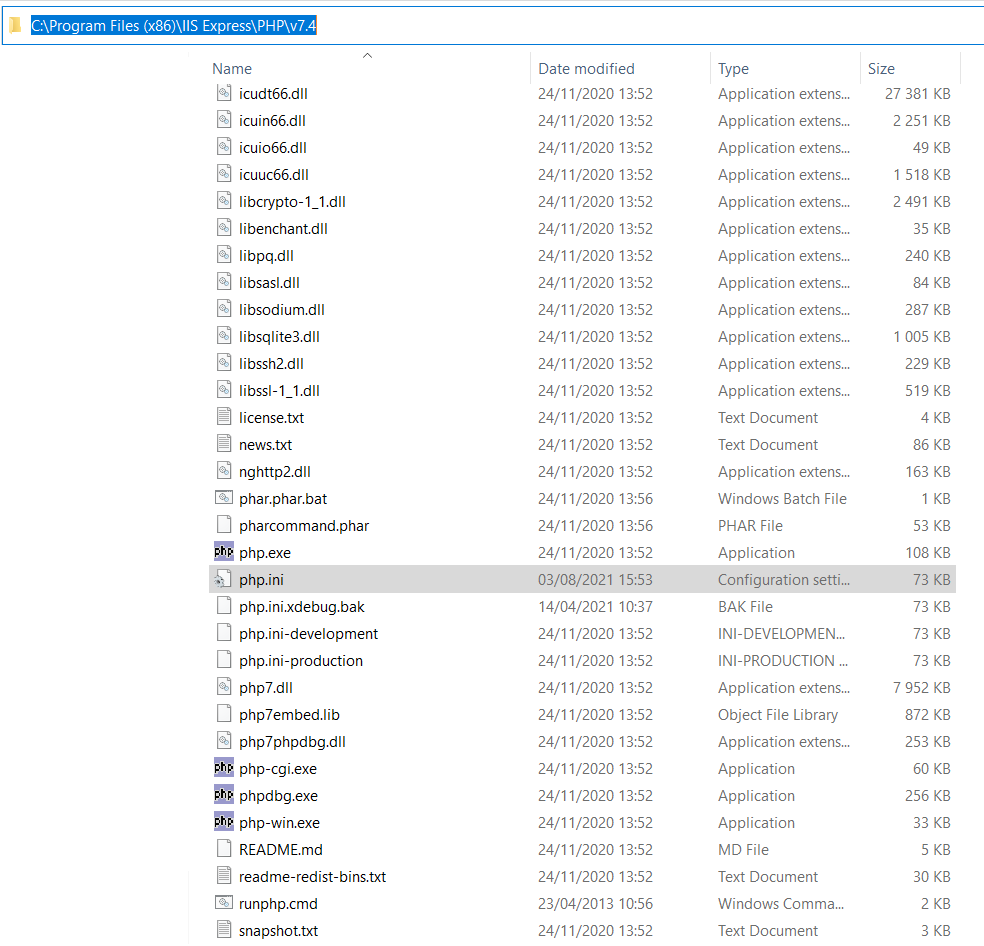This screenshot has height=946, width=984.
Task: Click the folder icon in address bar
Action: coord(15,26)
